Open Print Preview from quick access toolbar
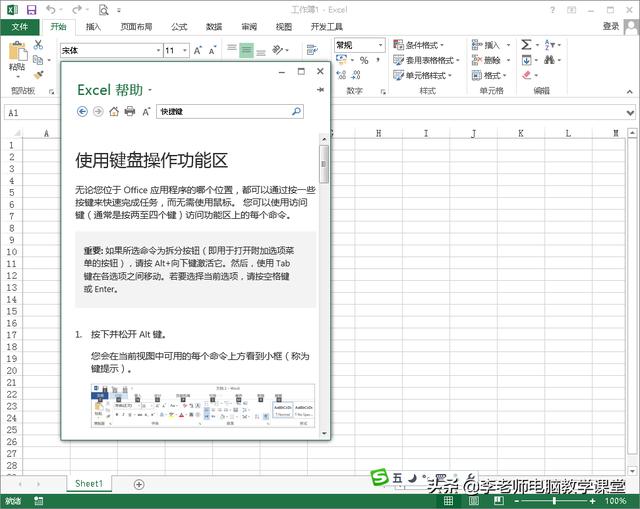 (x=104, y=9)
